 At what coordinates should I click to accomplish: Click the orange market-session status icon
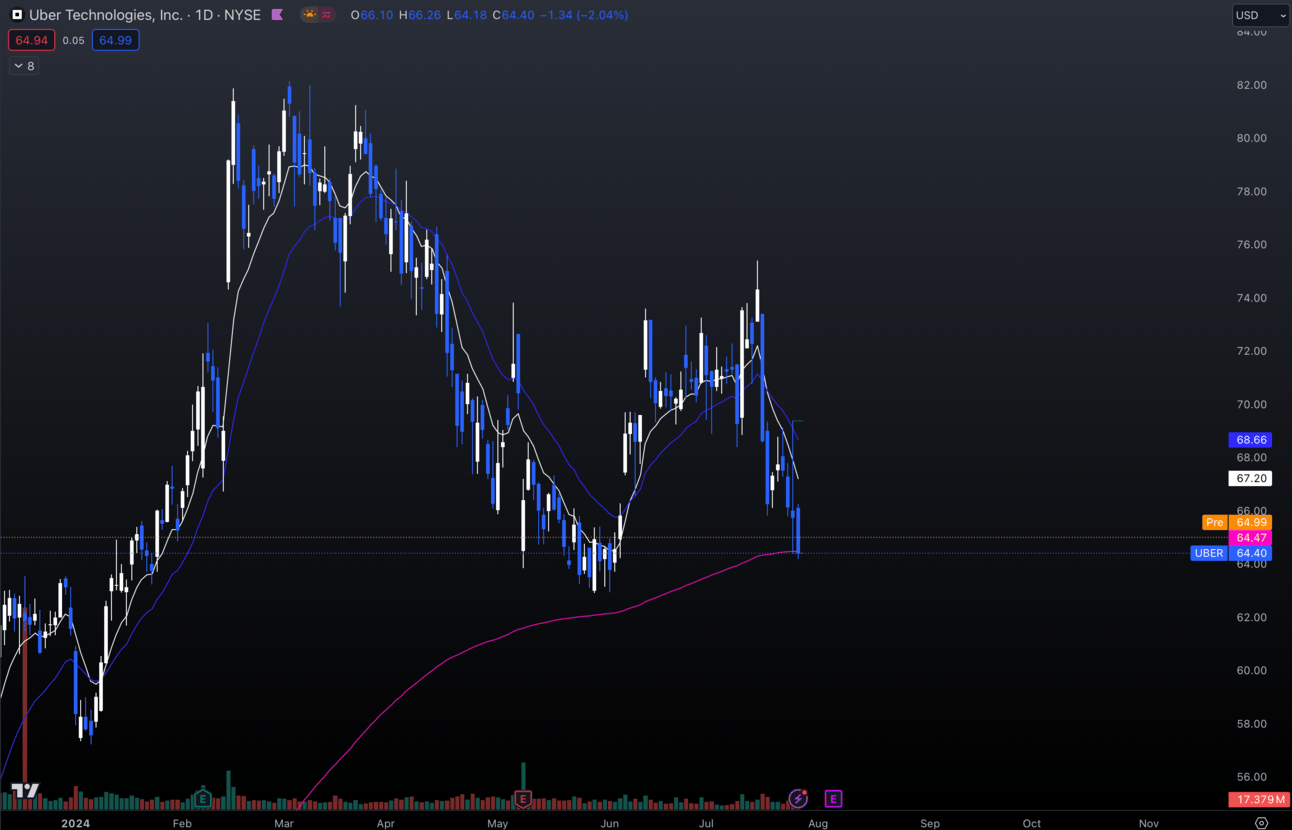coord(310,15)
